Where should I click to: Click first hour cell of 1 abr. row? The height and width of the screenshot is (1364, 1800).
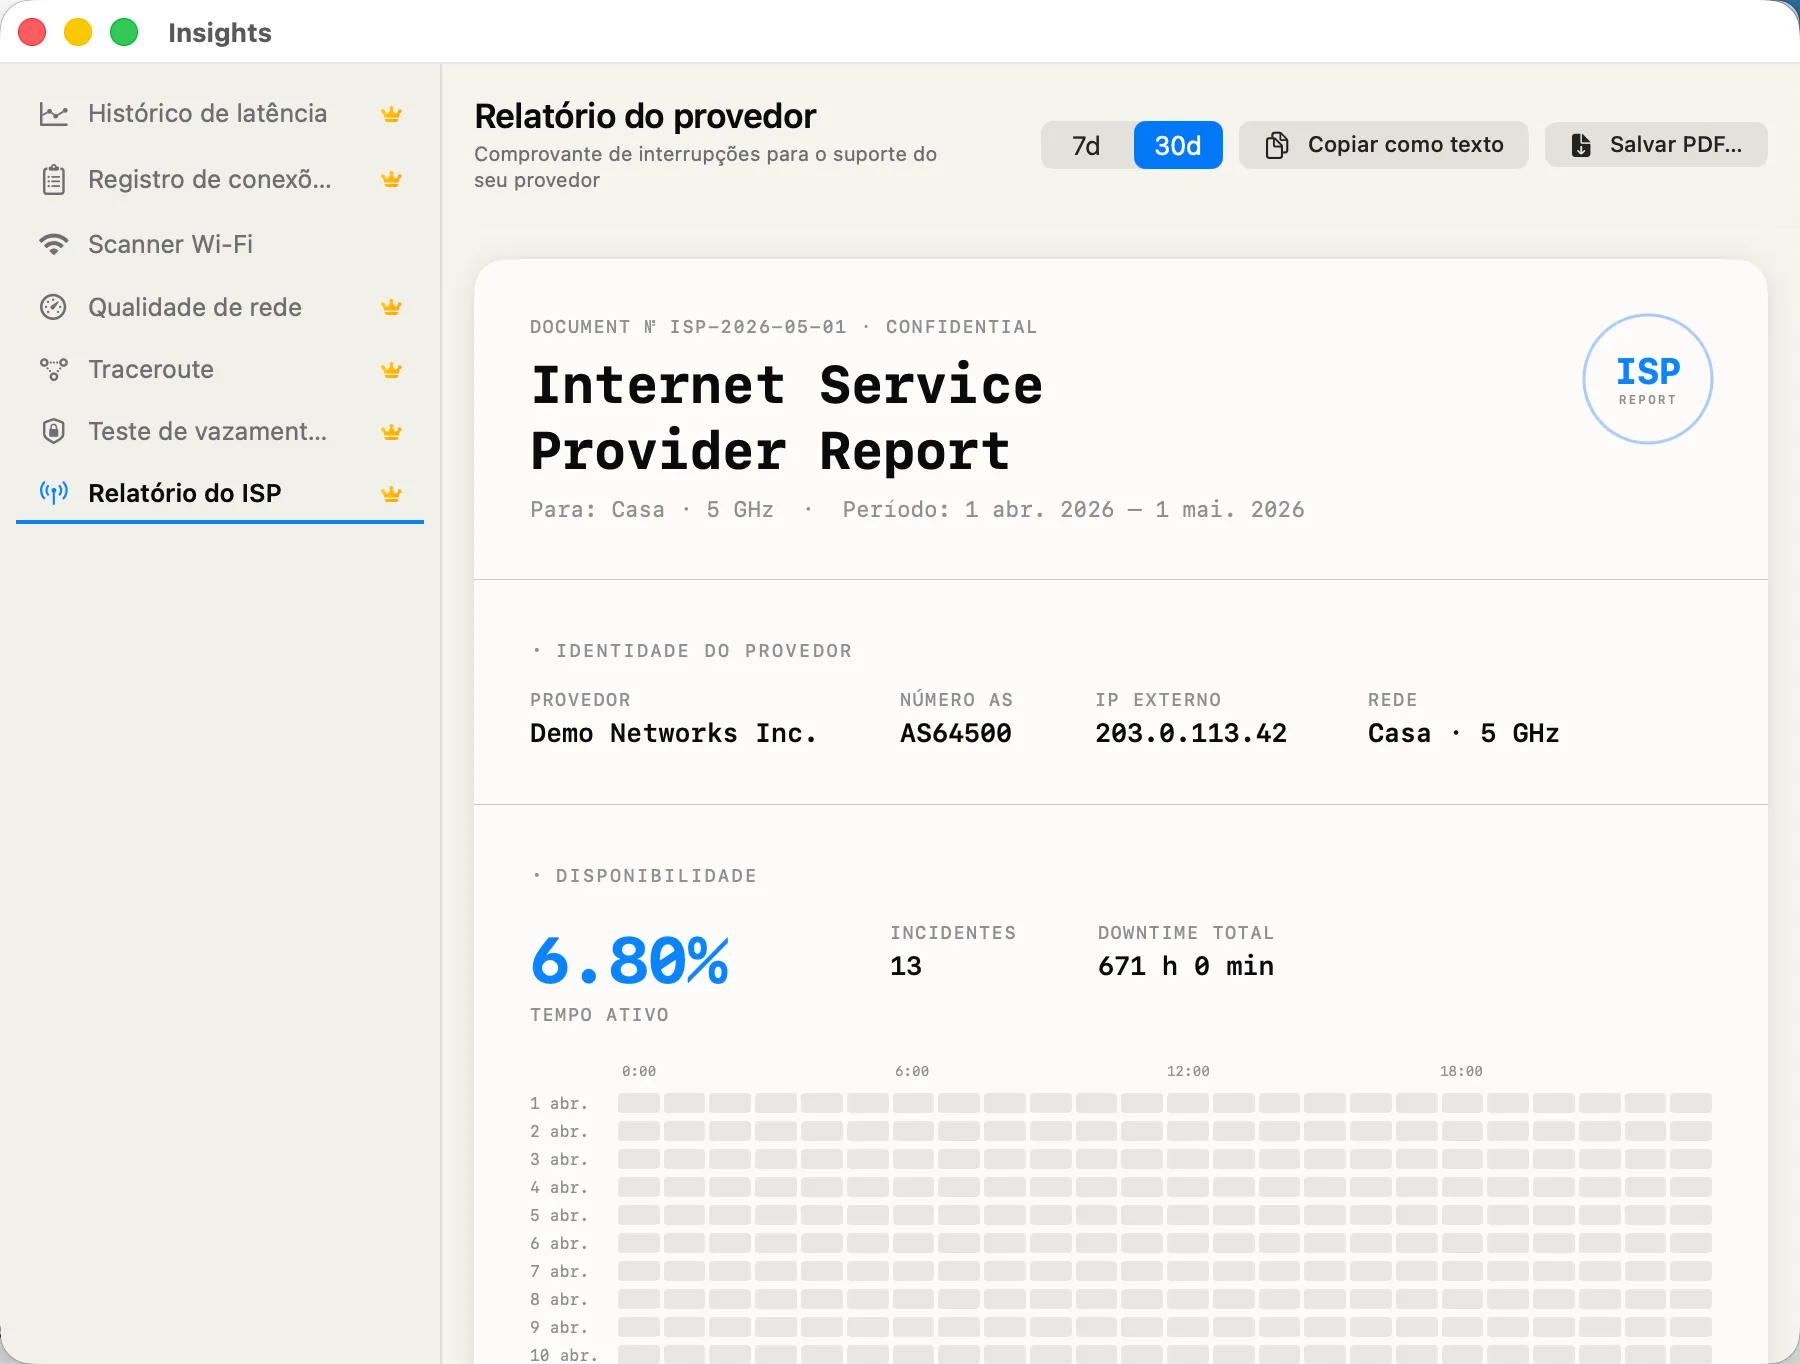click(638, 1103)
